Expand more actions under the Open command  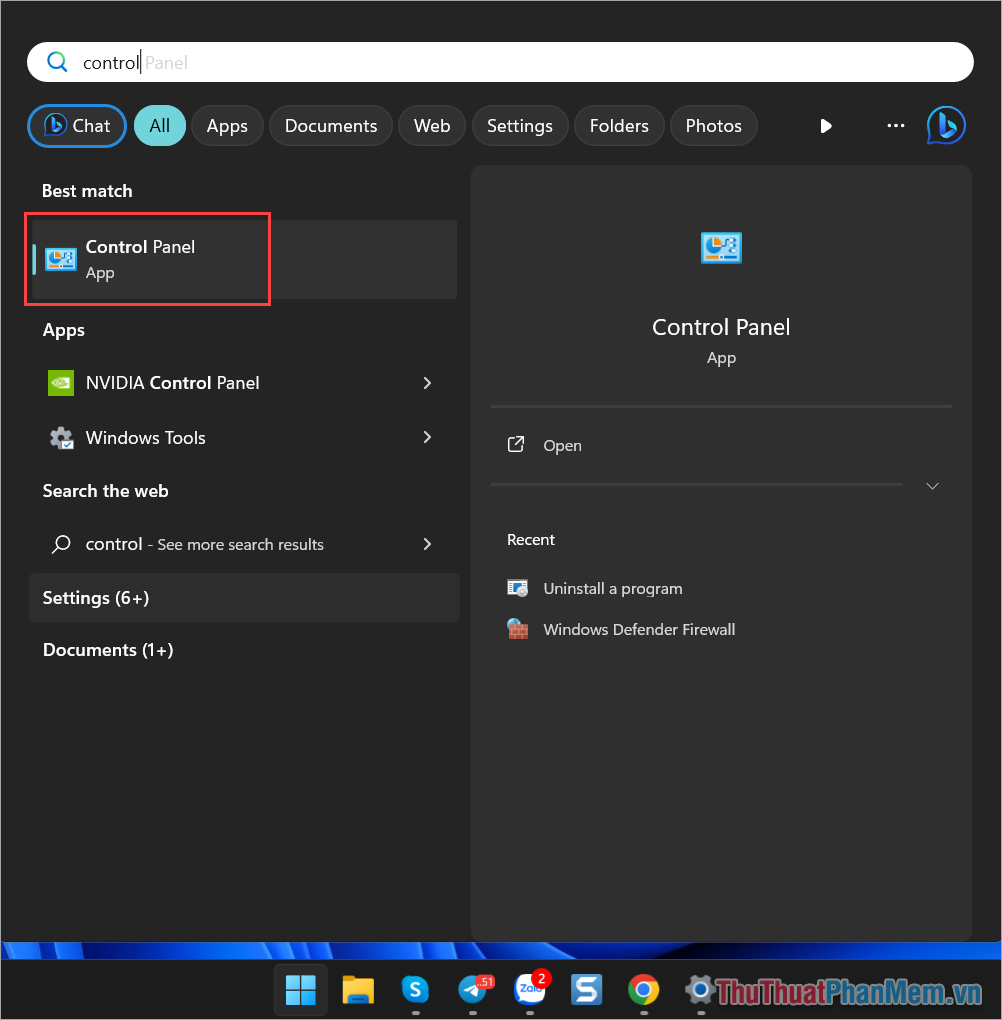tap(932, 486)
